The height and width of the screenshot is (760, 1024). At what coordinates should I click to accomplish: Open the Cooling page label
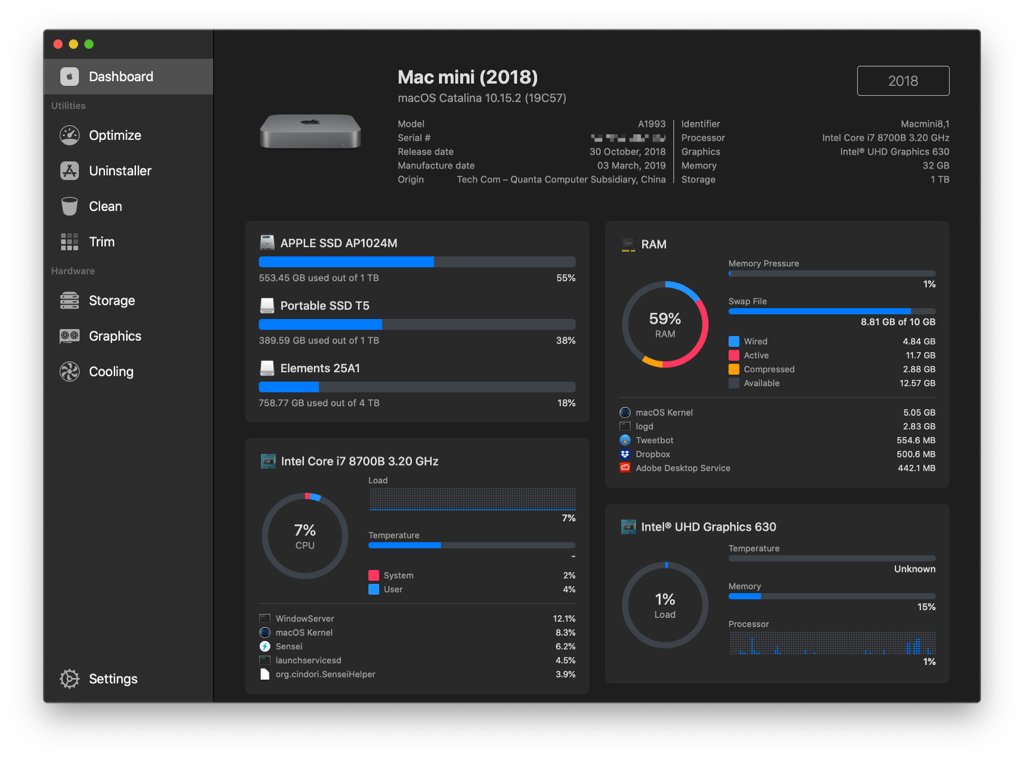click(111, 371)
